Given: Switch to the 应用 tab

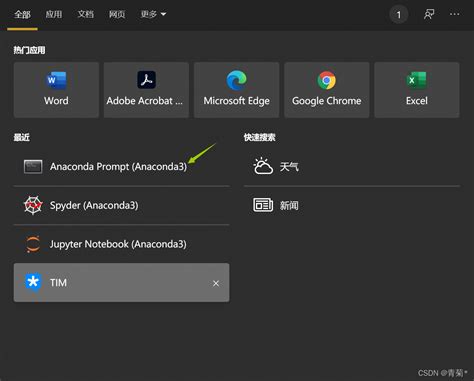Looking at the screenshot, I should click(x=54, y=14).
